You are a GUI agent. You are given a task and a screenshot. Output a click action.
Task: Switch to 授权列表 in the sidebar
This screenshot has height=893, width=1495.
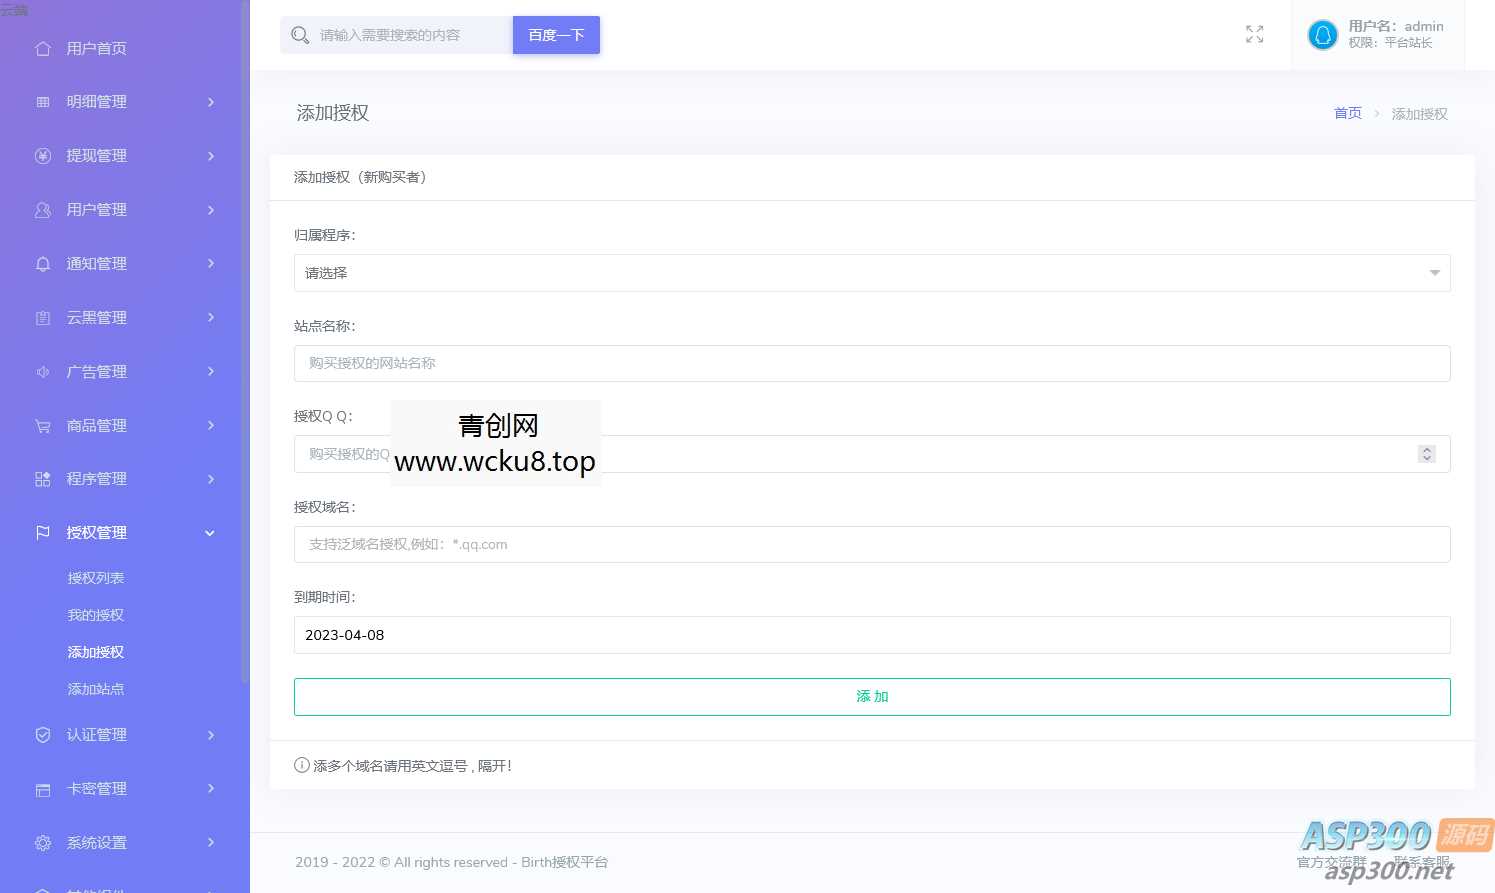point(95,577)
